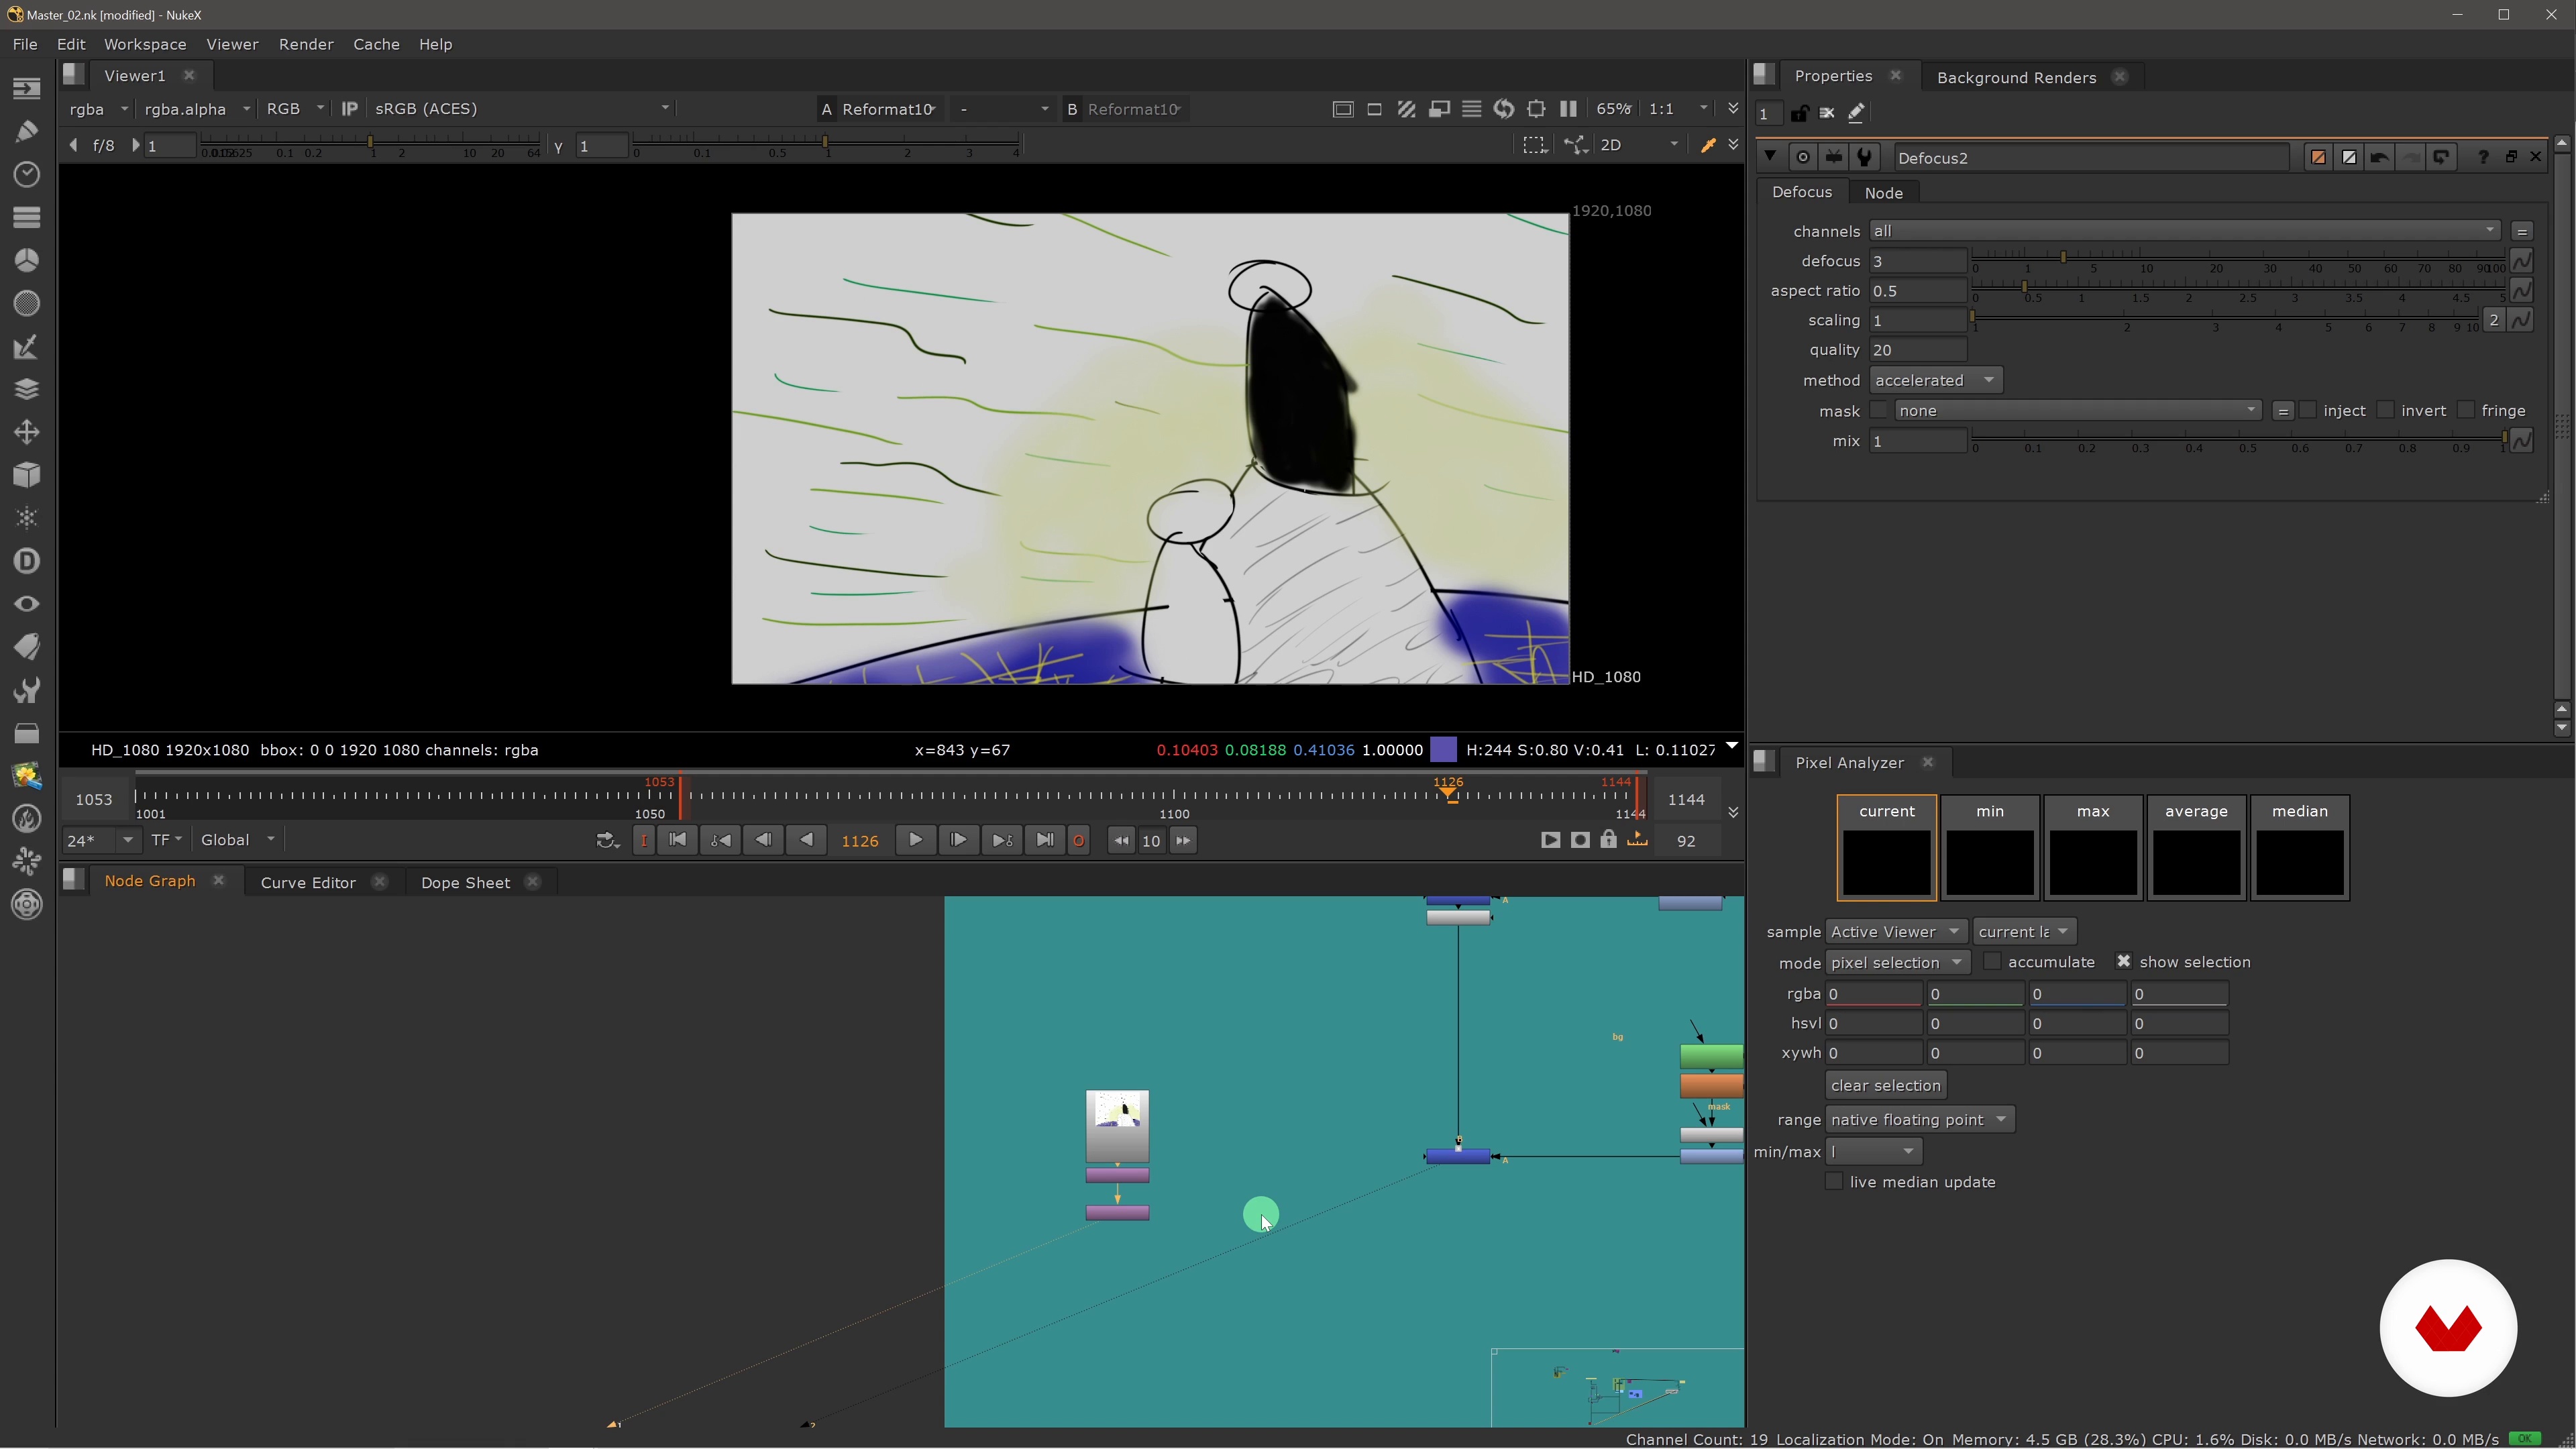Open the Particles nodes toolbar menu
Viewport: 2576px width, 1449px height.
[27, 518]
